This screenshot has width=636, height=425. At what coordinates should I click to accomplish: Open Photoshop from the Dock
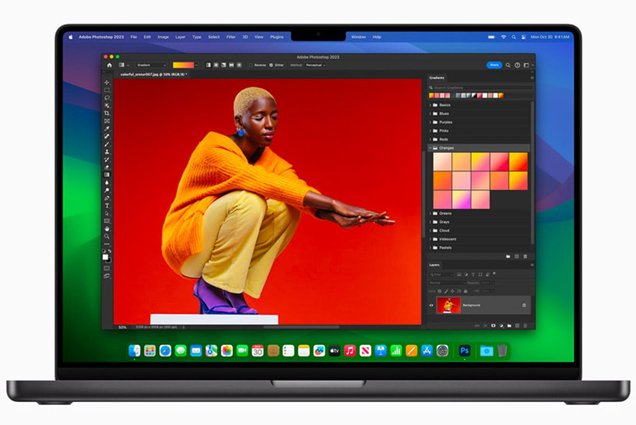(464, 350)
